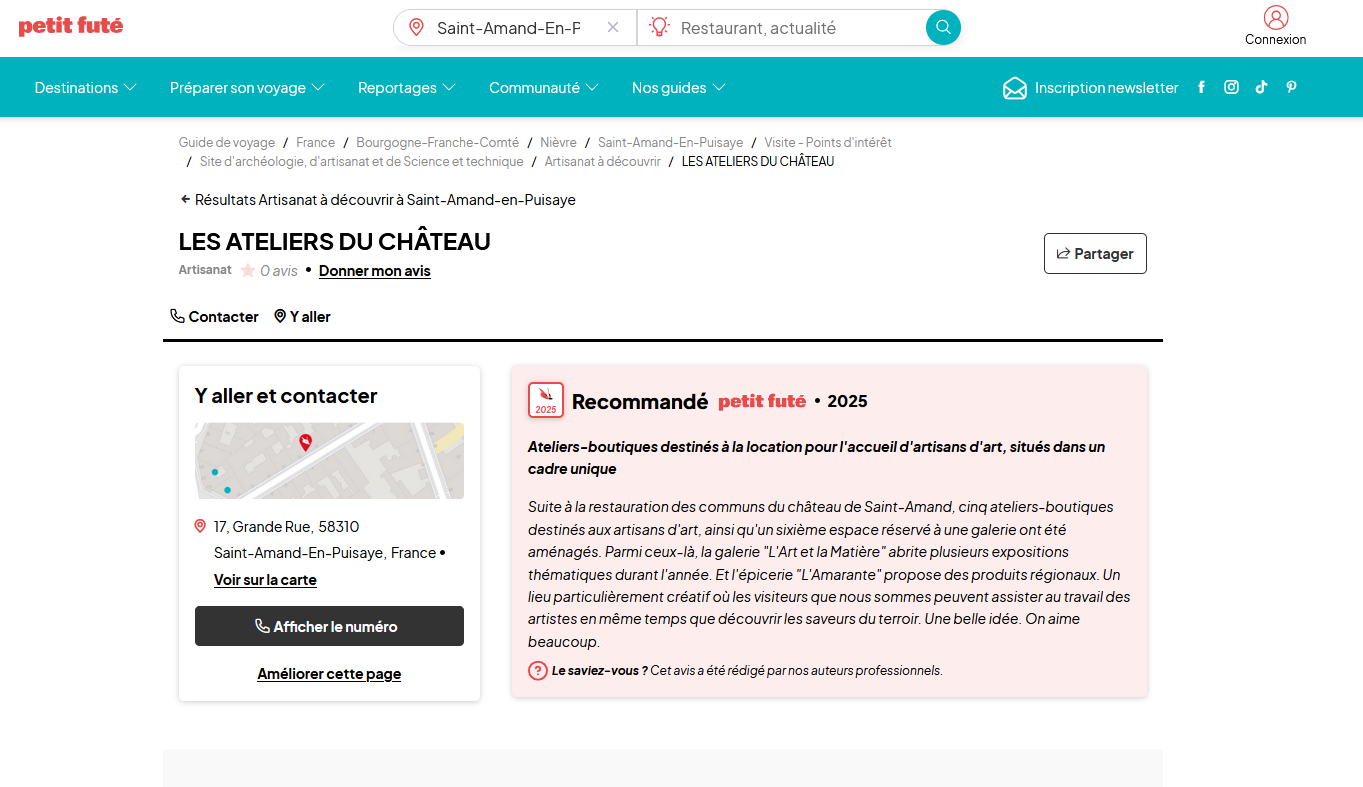Open Bourgogne-Franche-Comté breadcrumb
Screen dimensions: 1363x787
438,143
